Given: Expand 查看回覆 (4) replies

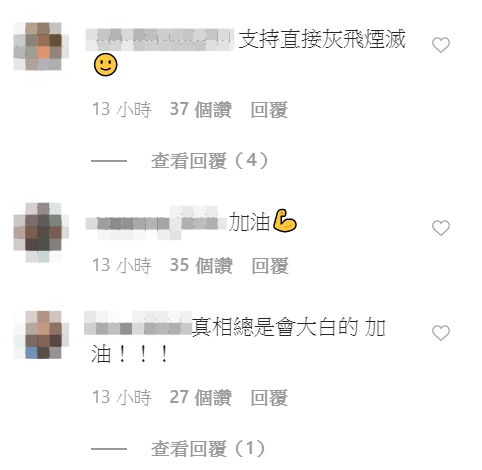Looking at the screenshot, I should 209,161.
